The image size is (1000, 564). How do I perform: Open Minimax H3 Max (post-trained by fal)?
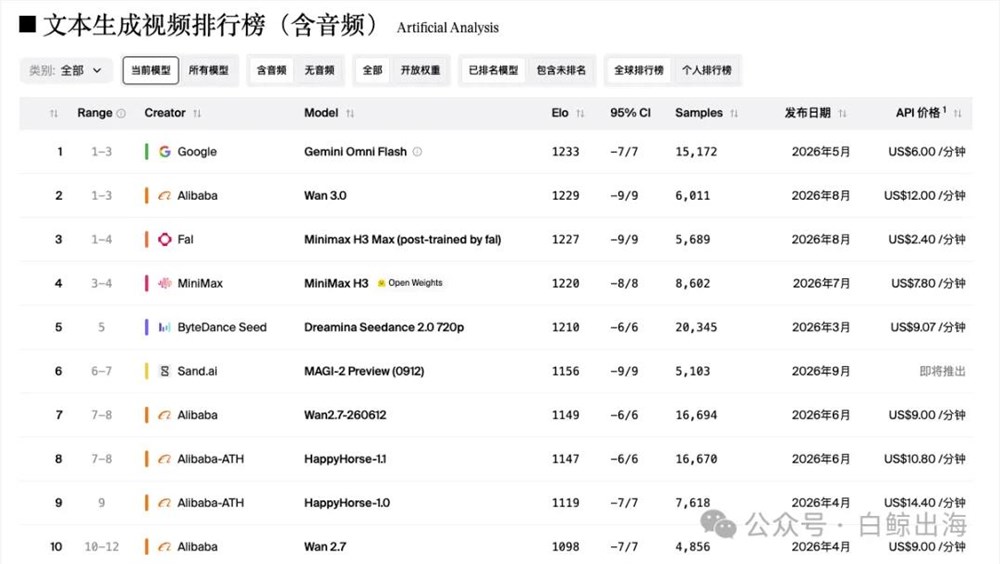click(x=402, y=239)
